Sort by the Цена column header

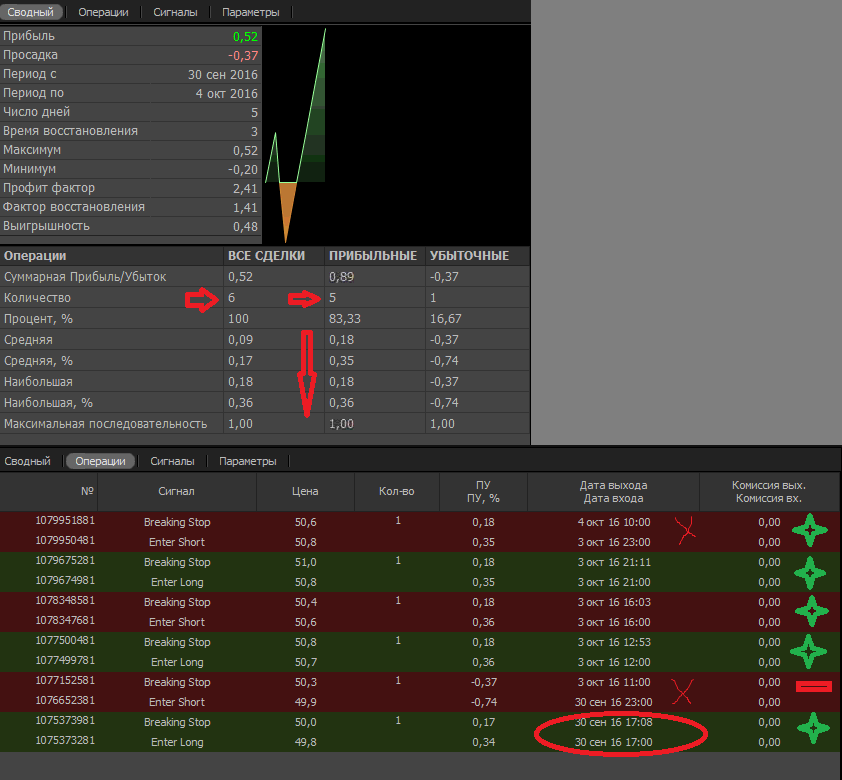click(305, 491)
